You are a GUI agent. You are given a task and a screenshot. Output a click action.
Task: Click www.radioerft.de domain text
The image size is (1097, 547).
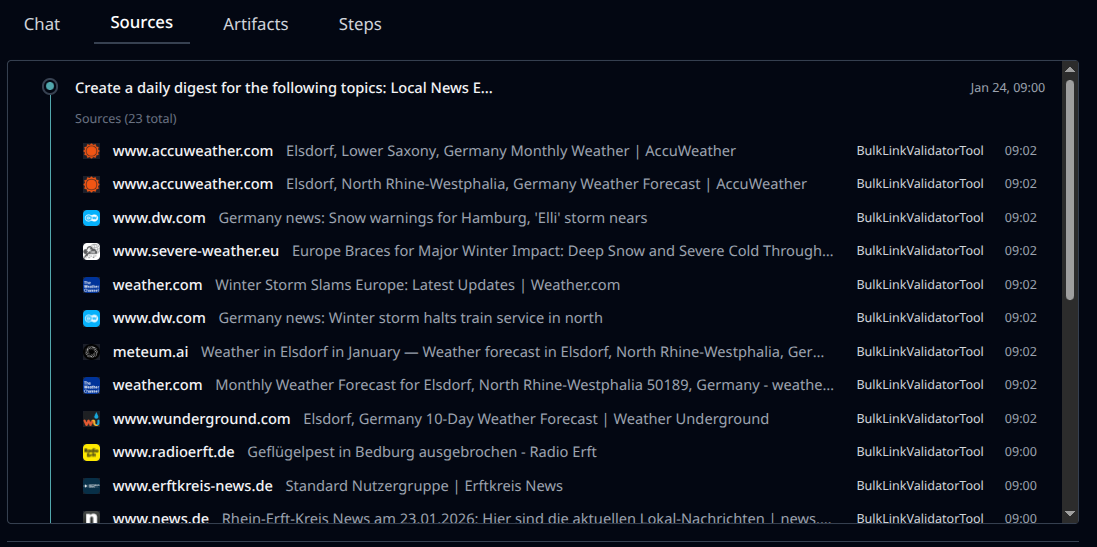coord(174,452)
